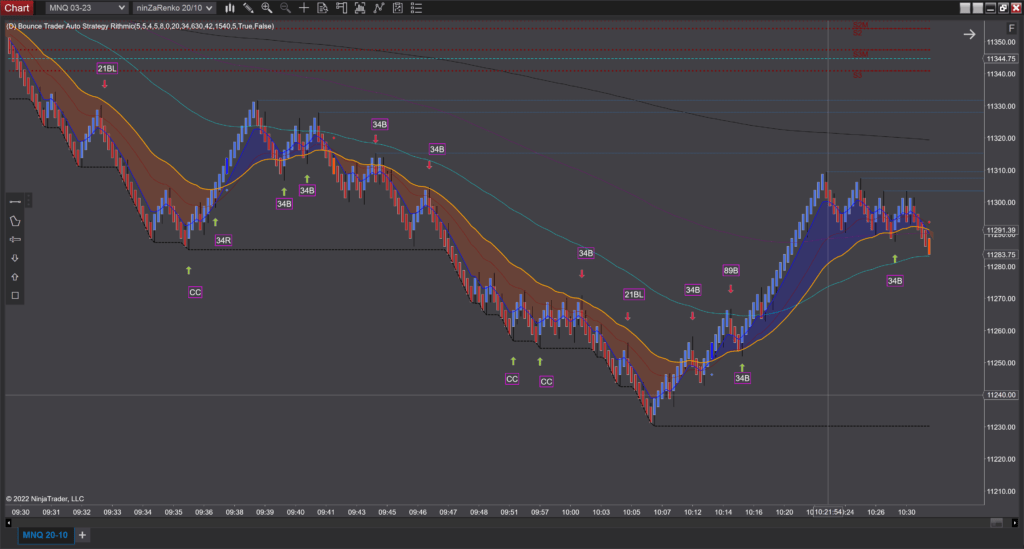Select the Bounce Trader Auto Strategy label

(x=140, y=26)
